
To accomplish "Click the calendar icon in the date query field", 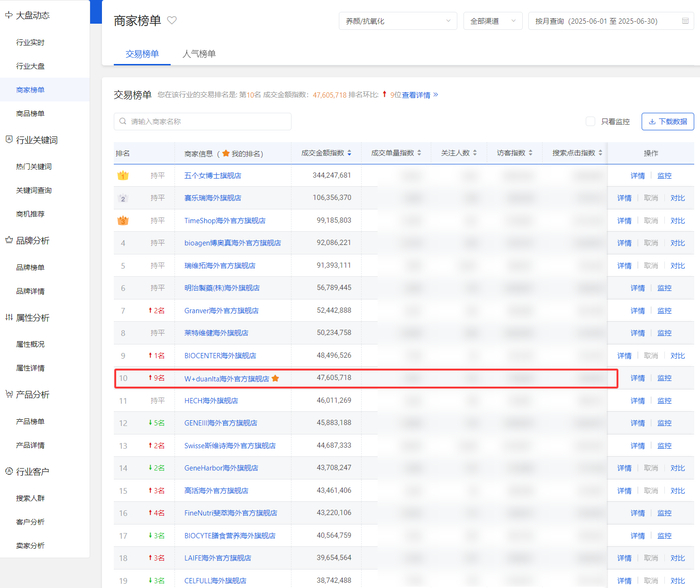I will 685,21.
